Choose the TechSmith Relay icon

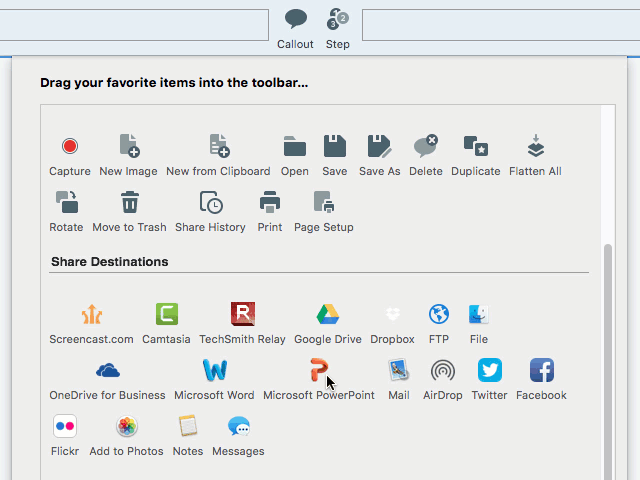click(243, 314)
